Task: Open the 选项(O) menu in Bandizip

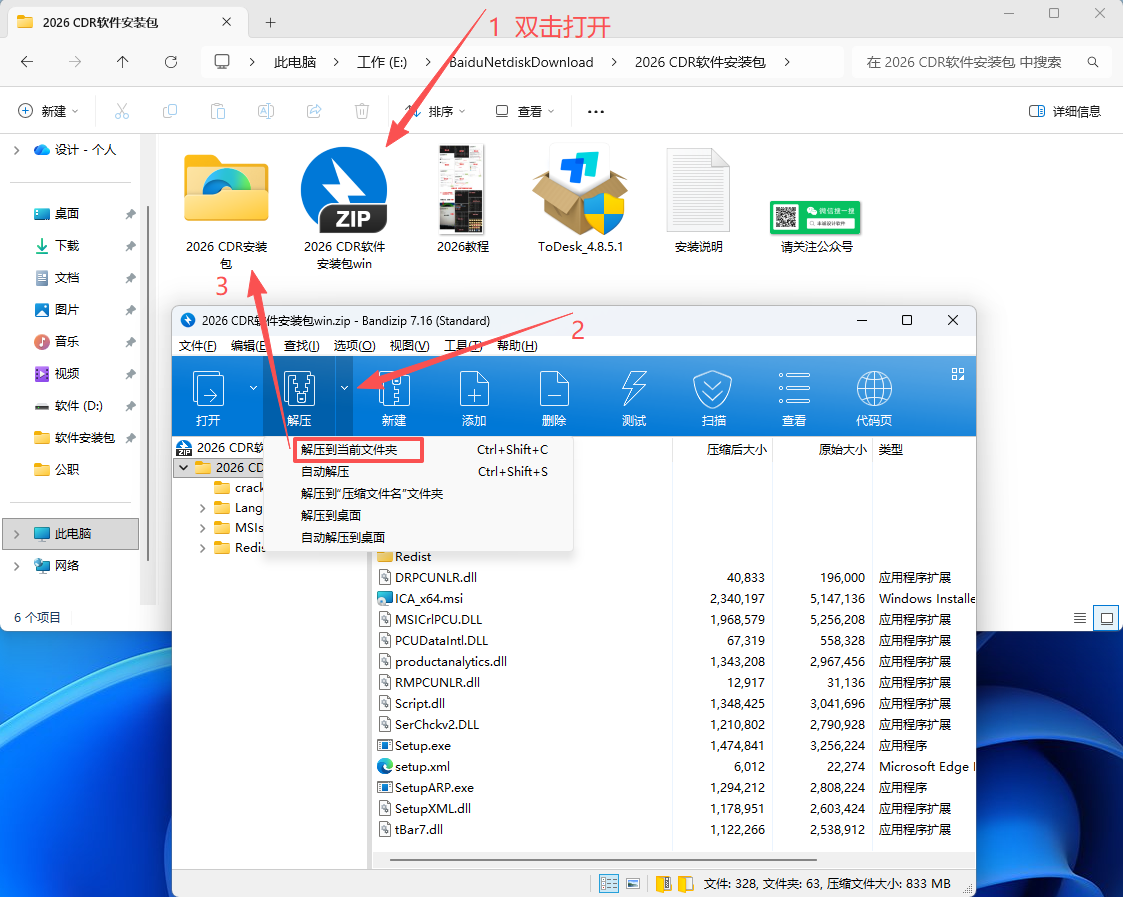Action: coord(355,345)
